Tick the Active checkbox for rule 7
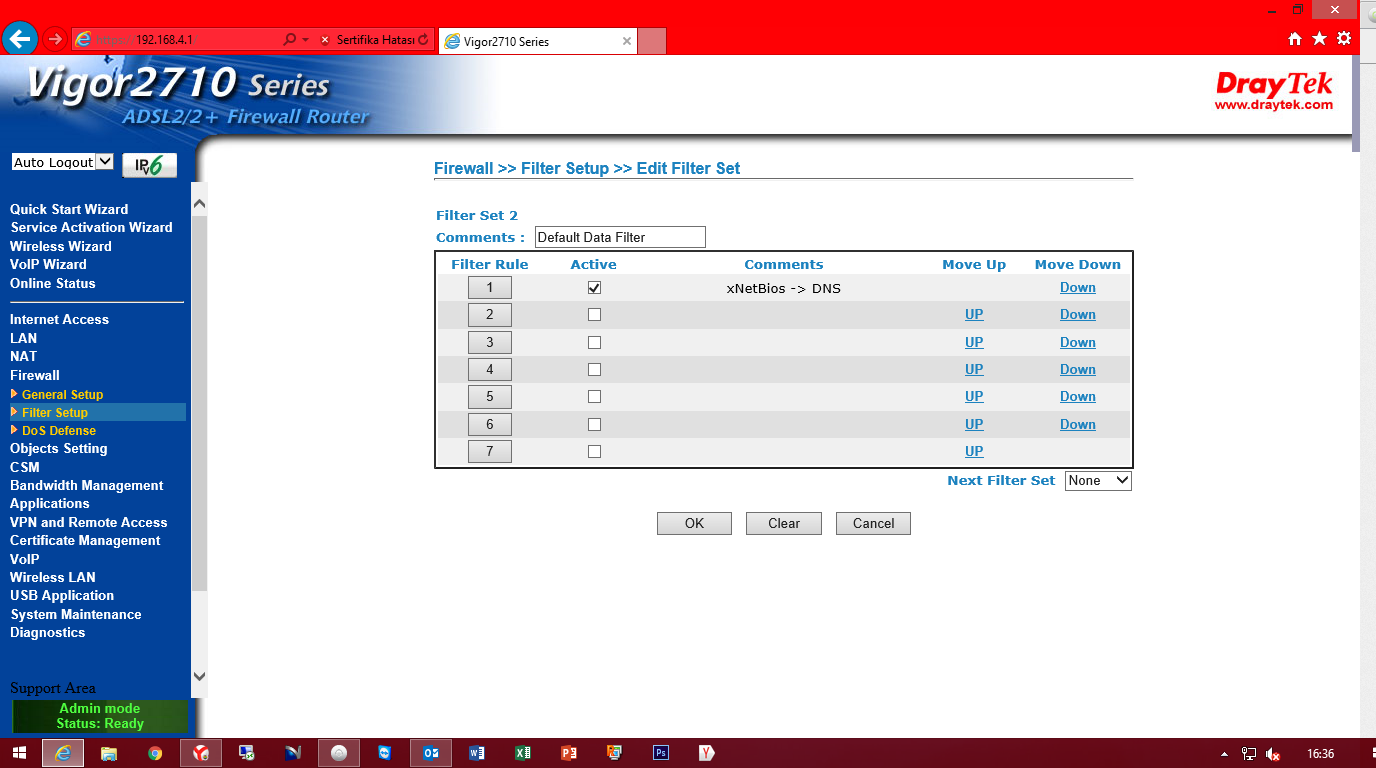Image resolution: width=1376 pixels, height=768 pixels. (x=594, y=452)
